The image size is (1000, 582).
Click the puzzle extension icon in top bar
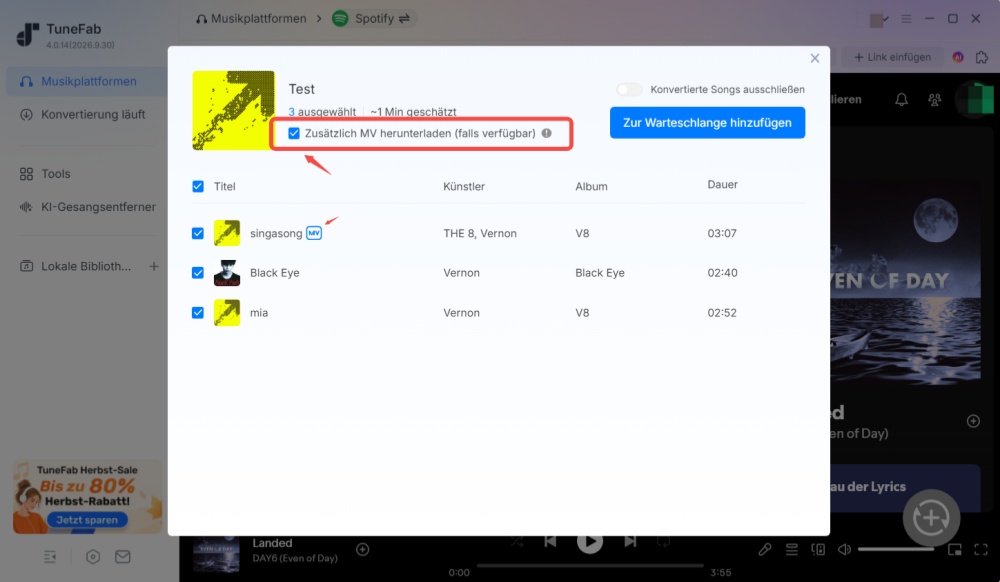point(982,57)
